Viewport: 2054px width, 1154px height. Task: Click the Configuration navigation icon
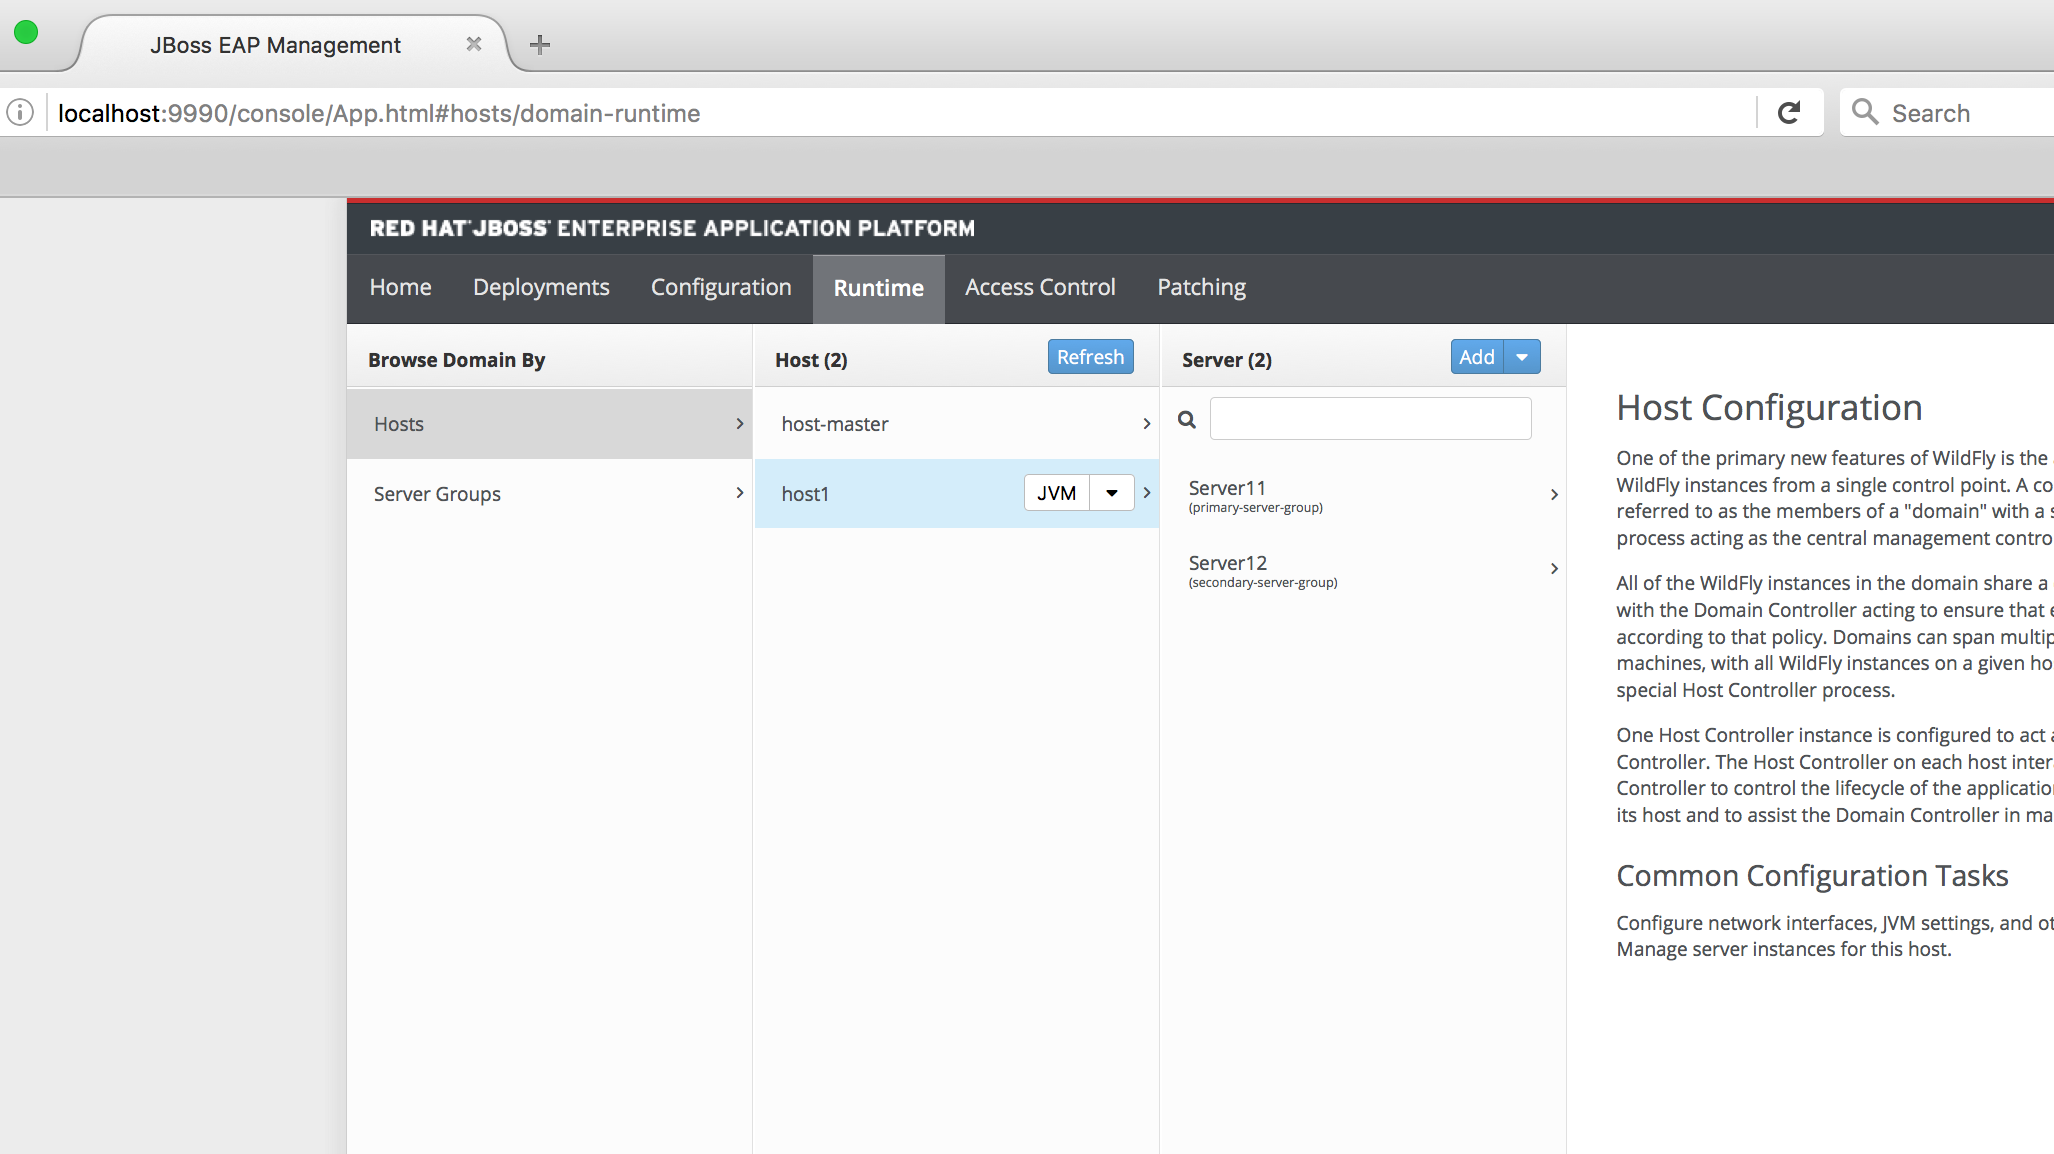click(721, 286)
